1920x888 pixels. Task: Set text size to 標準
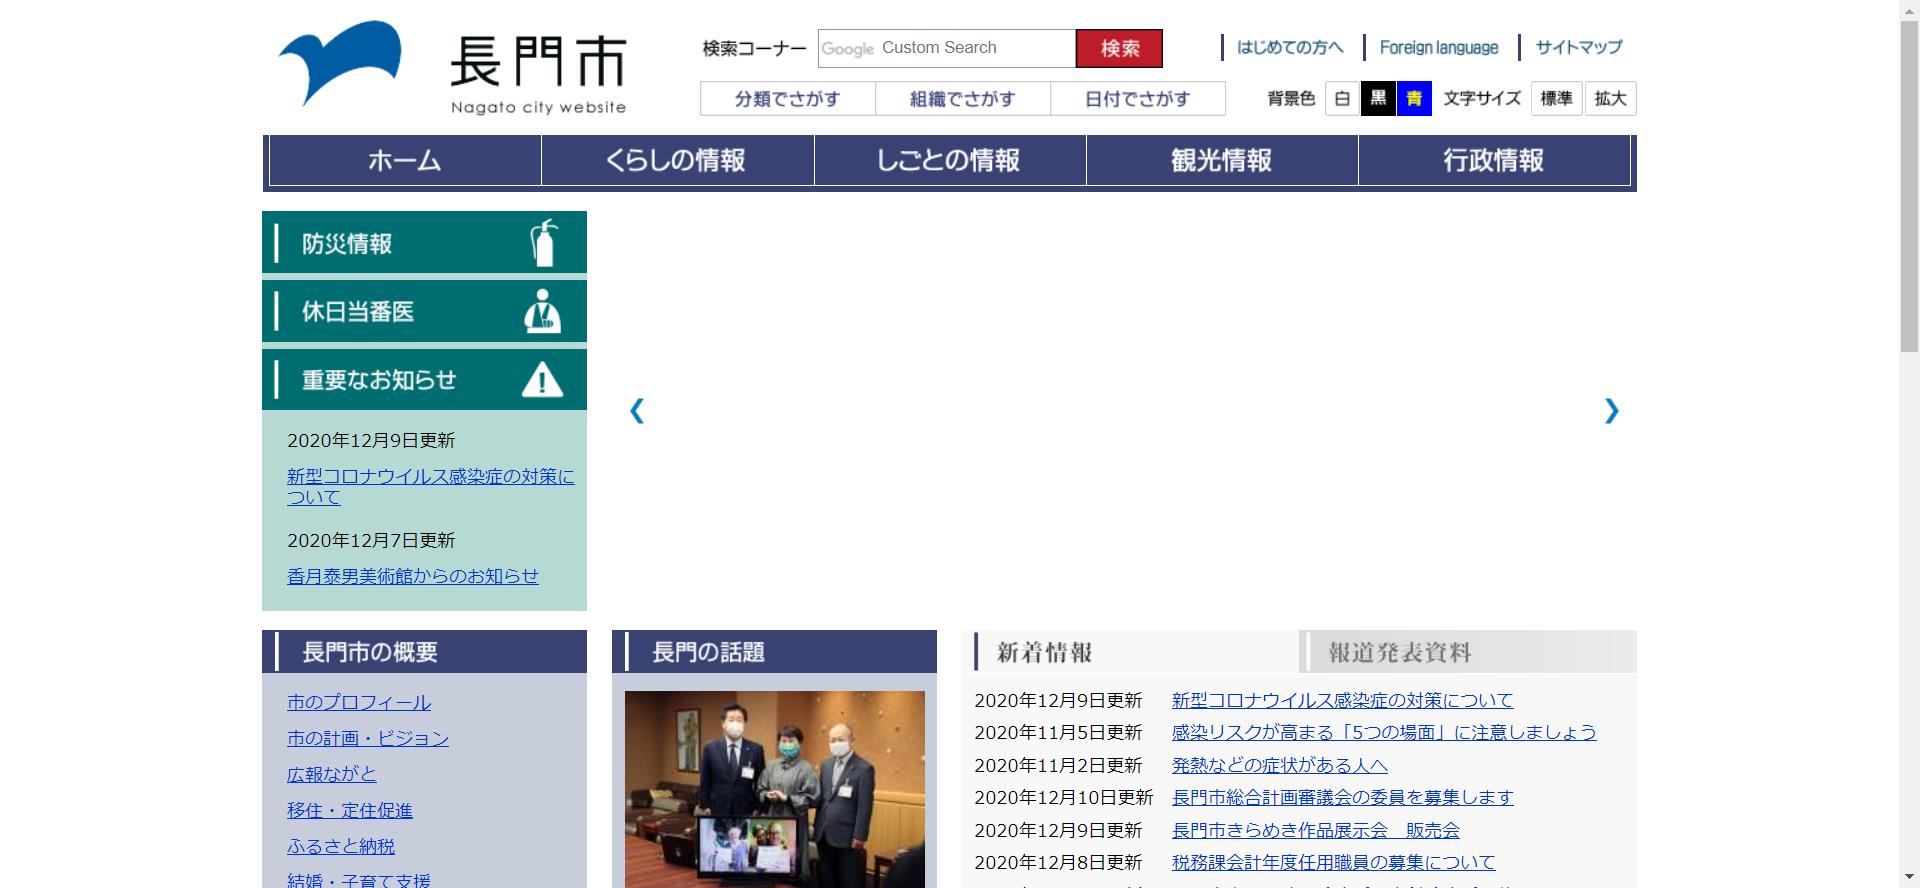click(x=1556, y=99)
